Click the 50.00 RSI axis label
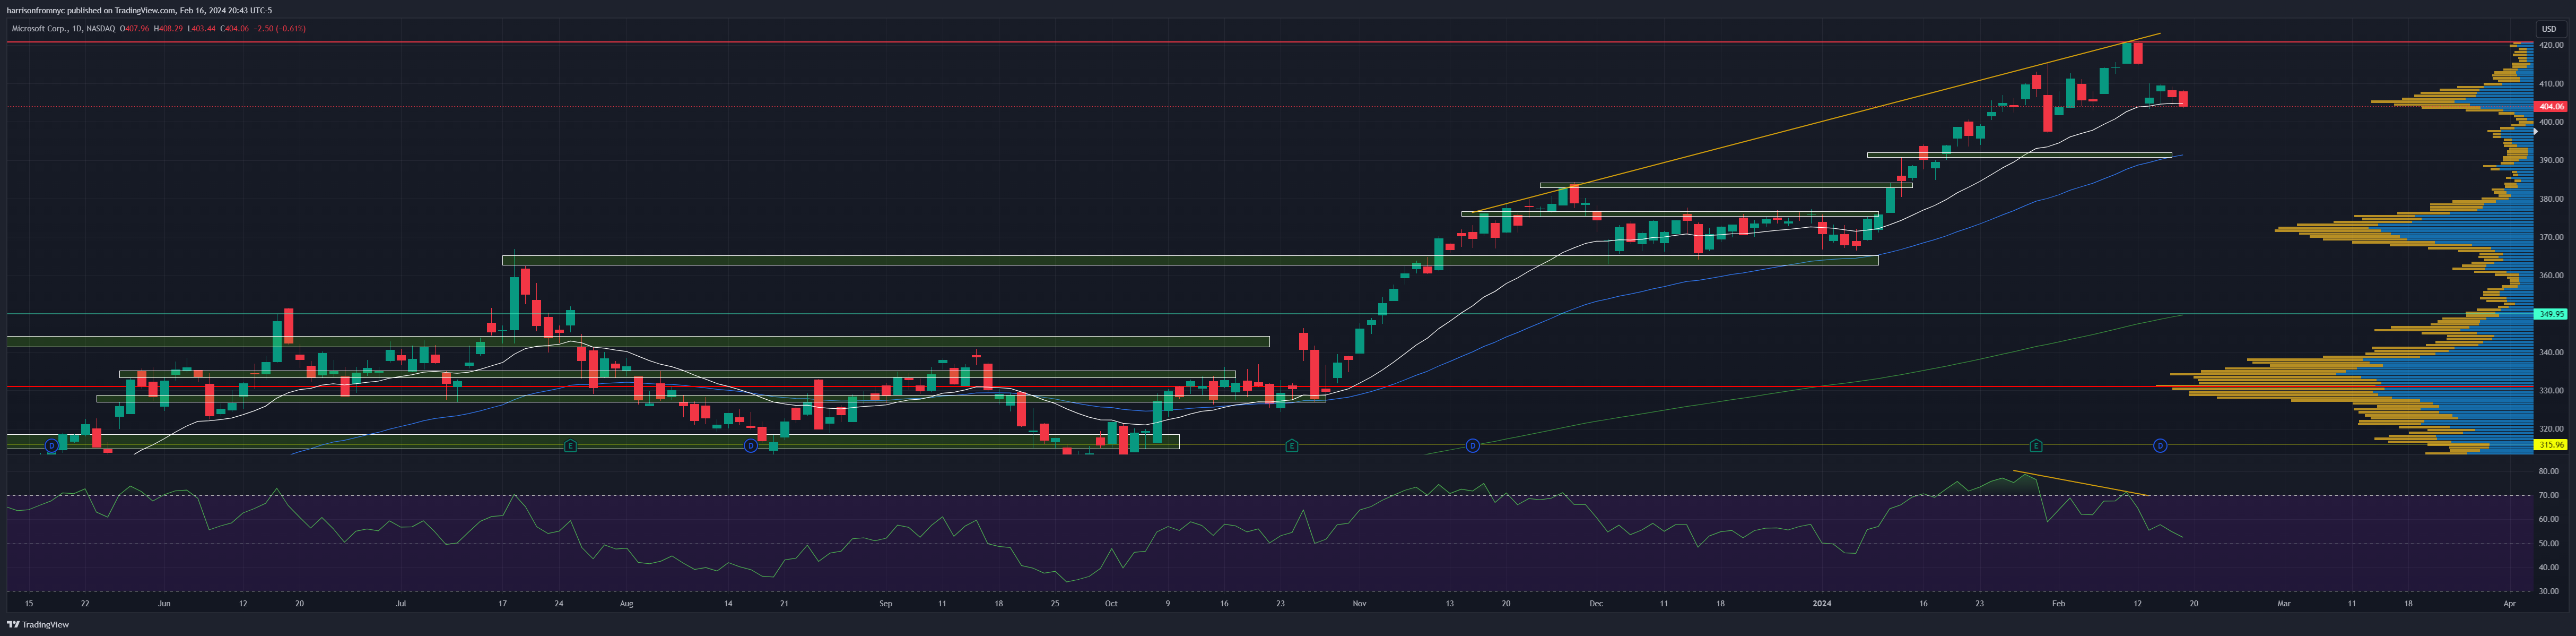This screenshot has width=2576, height=636. [x=2549, y=543]
